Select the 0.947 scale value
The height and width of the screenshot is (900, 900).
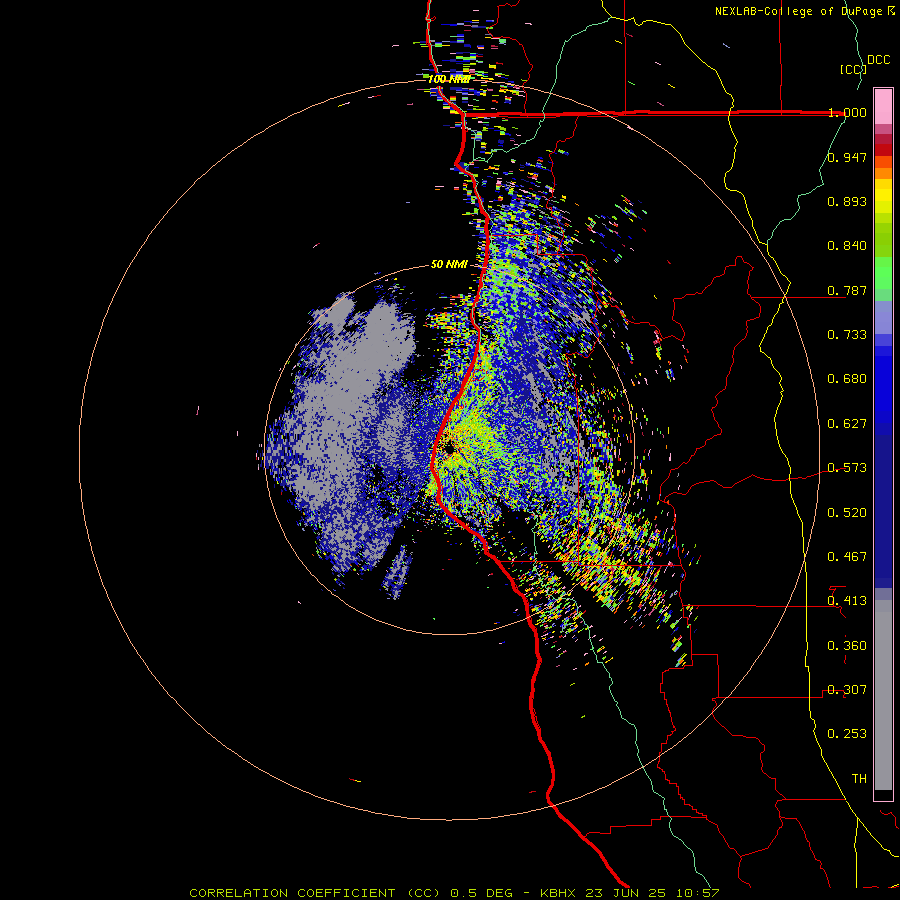(847, 157)
